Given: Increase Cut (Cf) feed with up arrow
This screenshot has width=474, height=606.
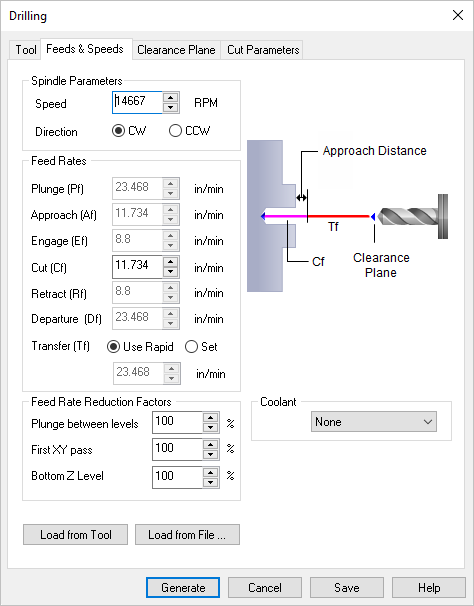Looking at the screenshot, I should 171,262.
